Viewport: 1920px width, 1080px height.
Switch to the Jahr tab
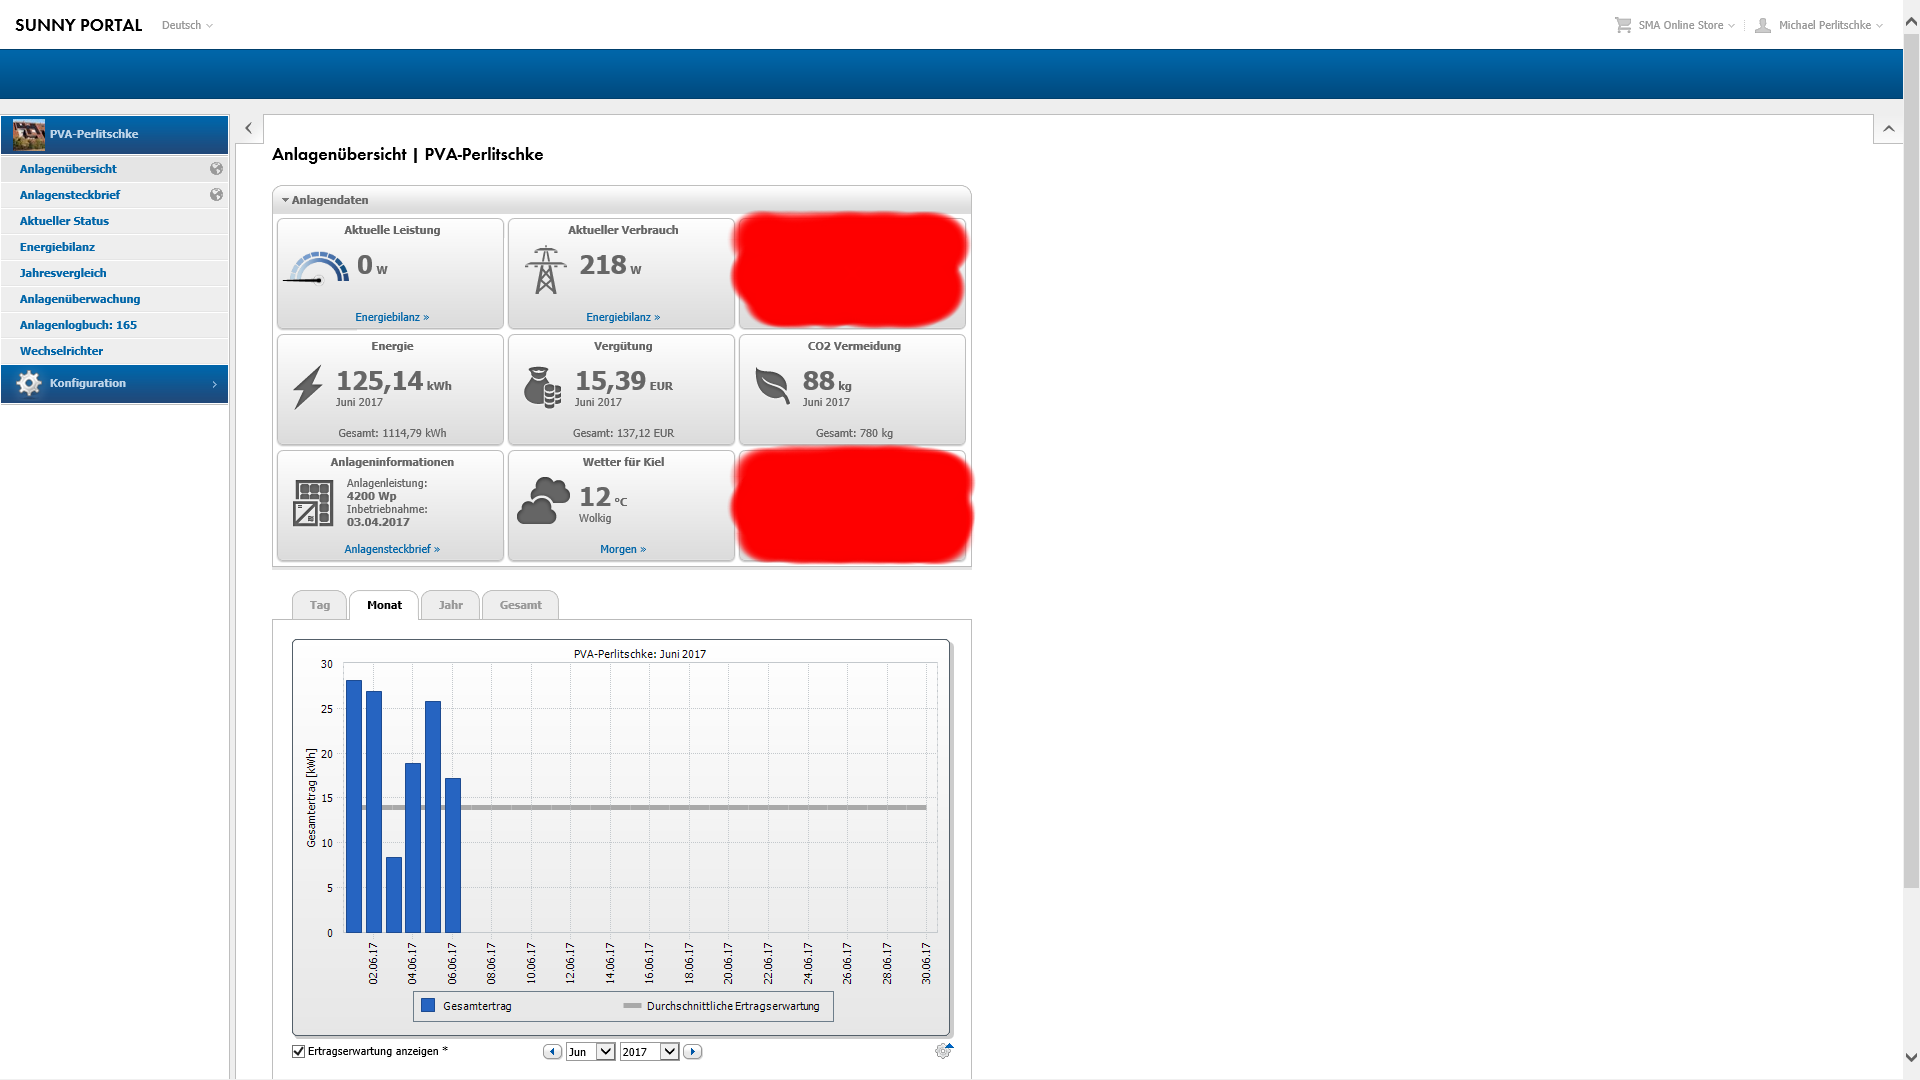pos(450,605)
